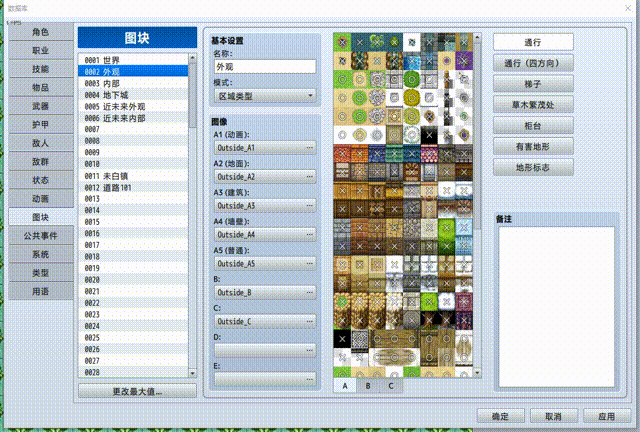This screenshot has height=432, width=640.
Task: Select the 图块 tab in sidebar
Action: 40,217
